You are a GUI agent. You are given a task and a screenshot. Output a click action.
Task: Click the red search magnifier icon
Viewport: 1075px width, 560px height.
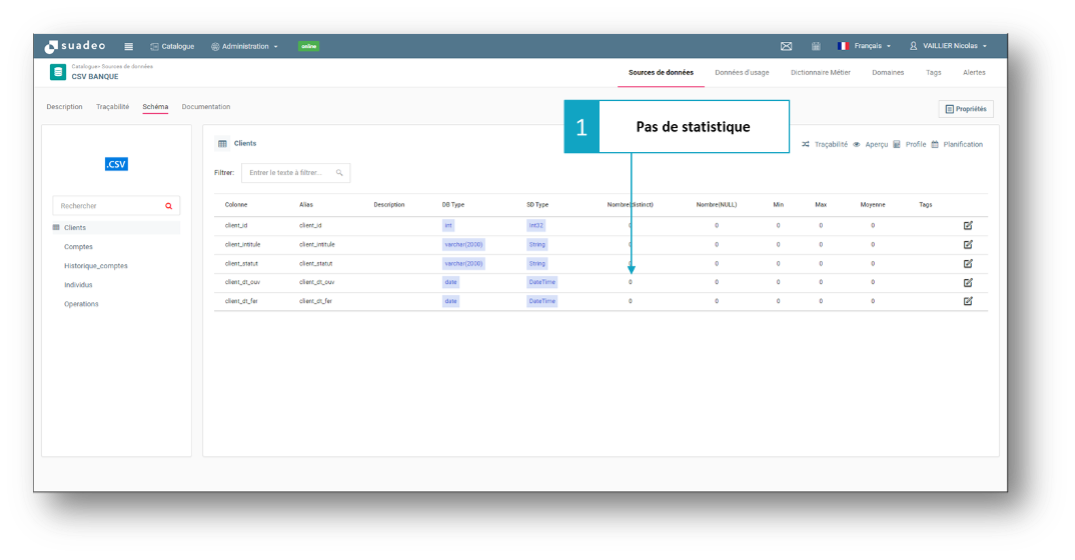tap(169, 206)
